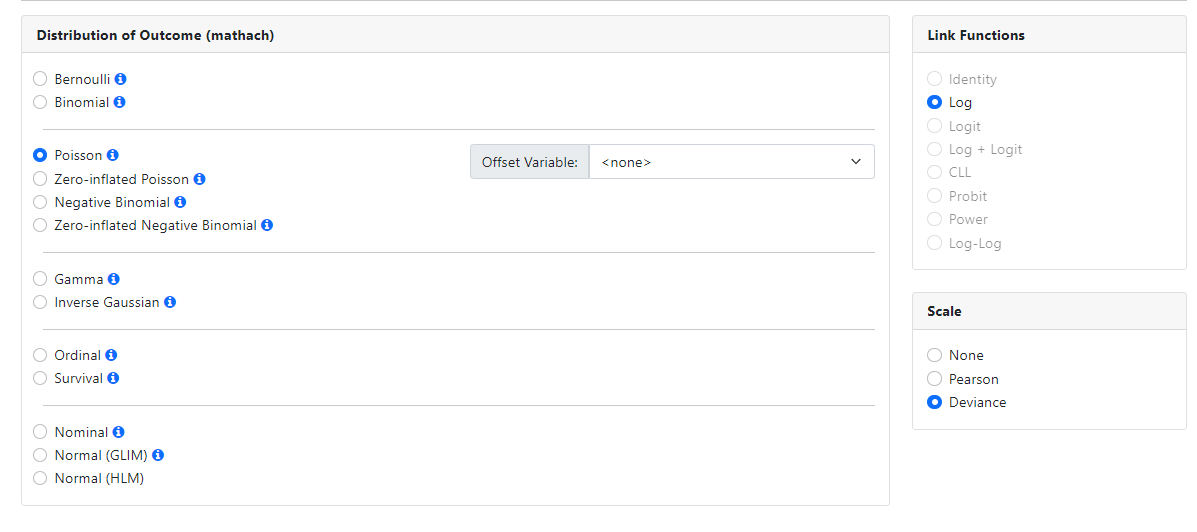The width and height of the screenshot is (1197, 532).
Task: Select Pearson scale option
Action: [x=934, y=379]
